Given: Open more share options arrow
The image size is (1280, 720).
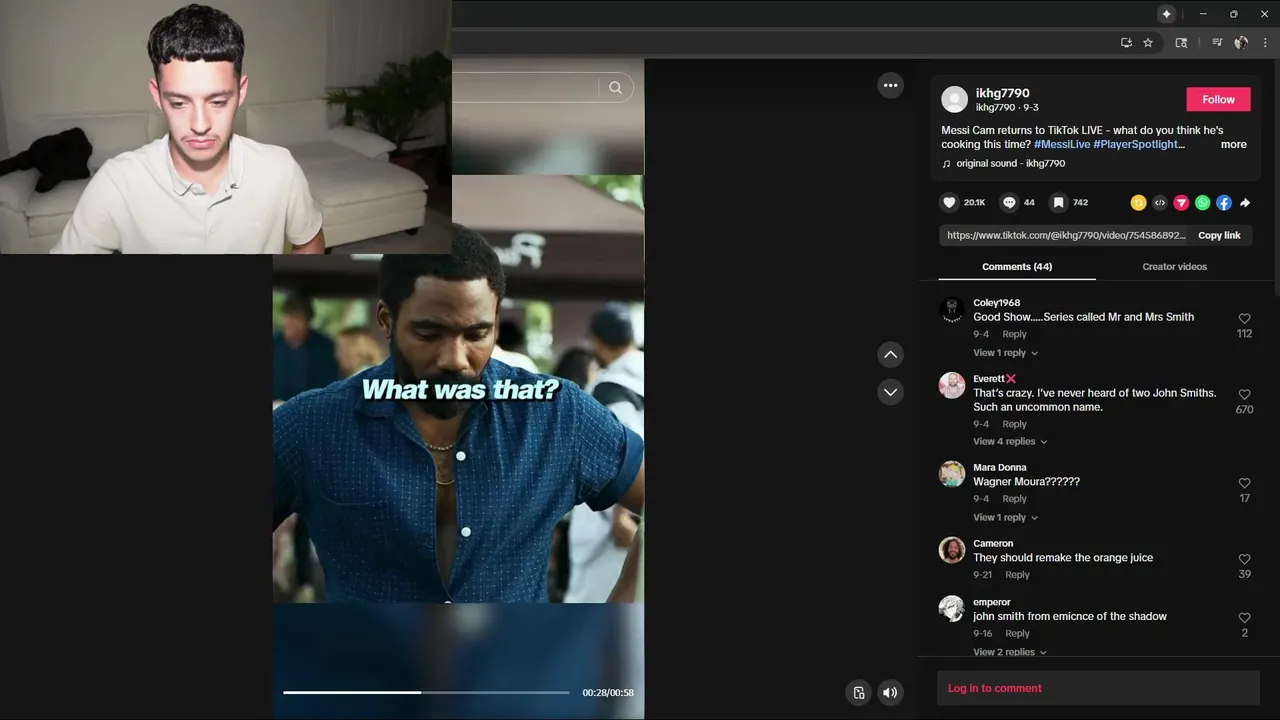Looking at the screenshot, I should [1245, 202].
